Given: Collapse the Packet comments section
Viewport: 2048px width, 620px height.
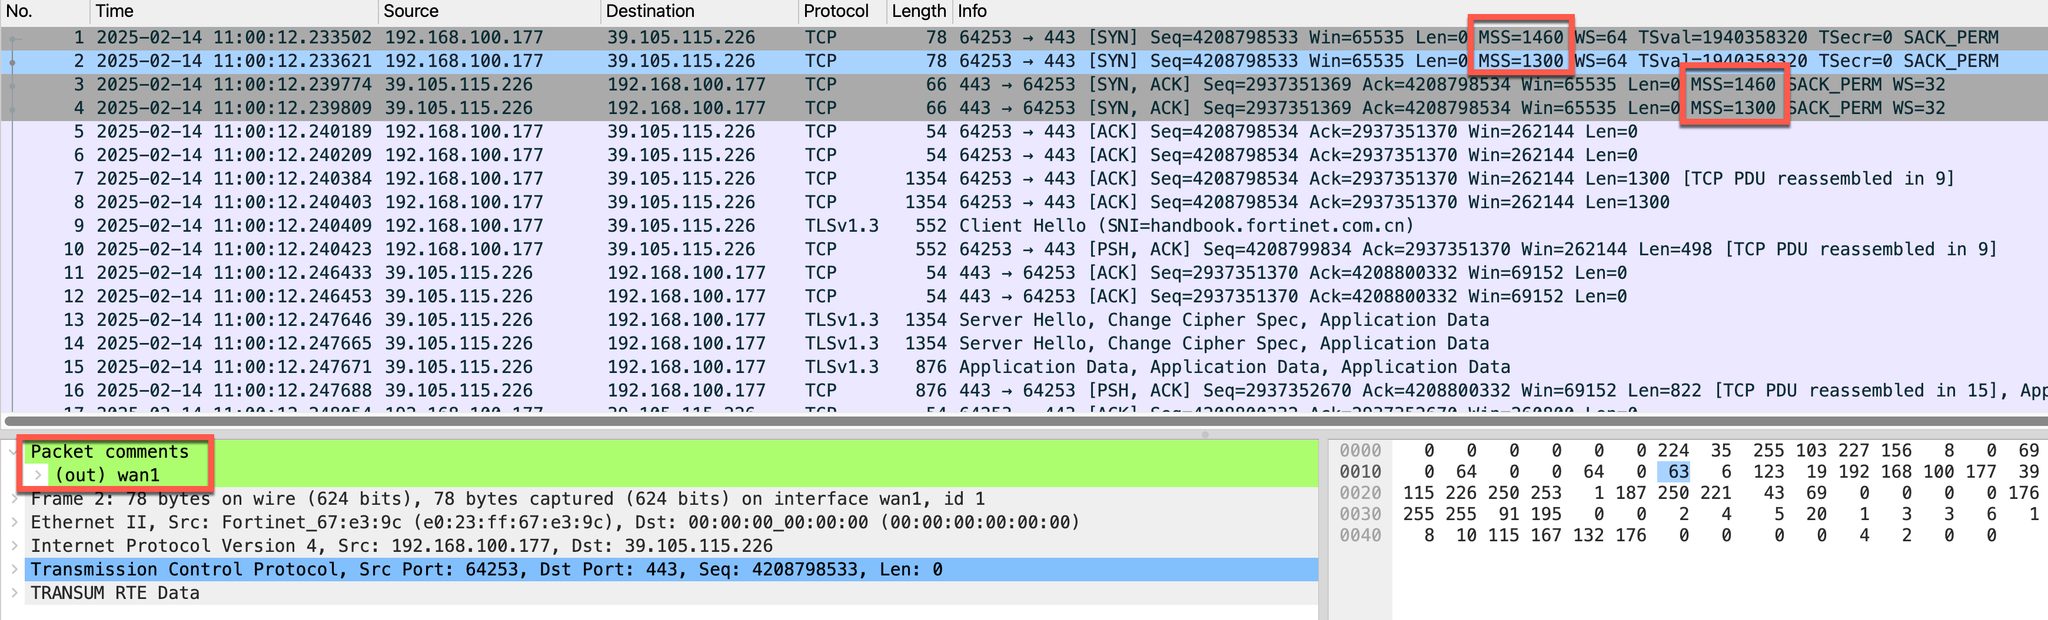Looking at the screenshot, I should 13,451.
